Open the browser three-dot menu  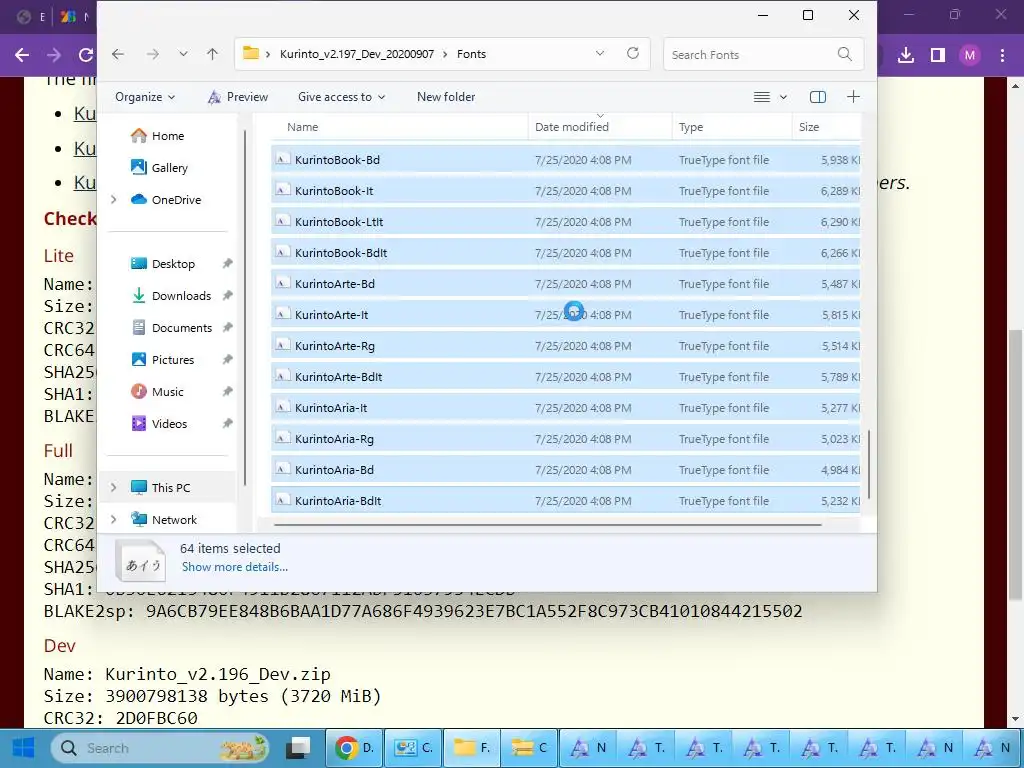1002,56
